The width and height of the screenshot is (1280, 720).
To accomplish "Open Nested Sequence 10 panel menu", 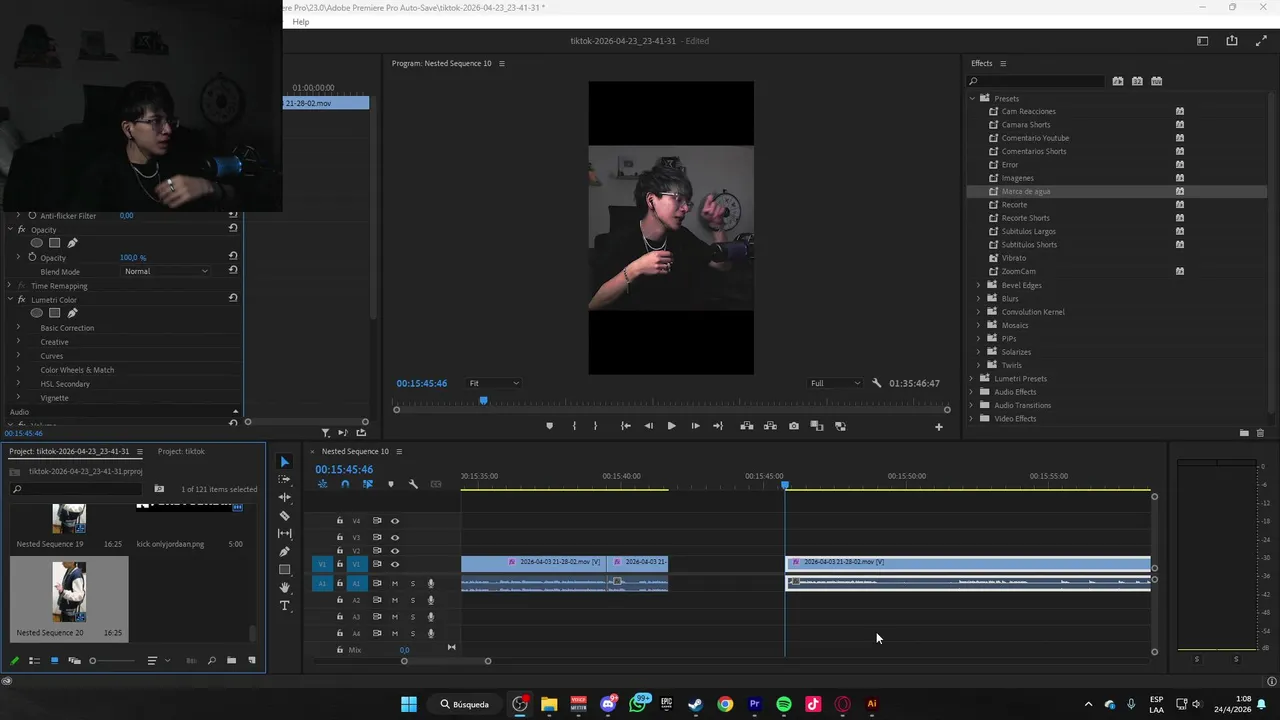I will tap(399, 451).
